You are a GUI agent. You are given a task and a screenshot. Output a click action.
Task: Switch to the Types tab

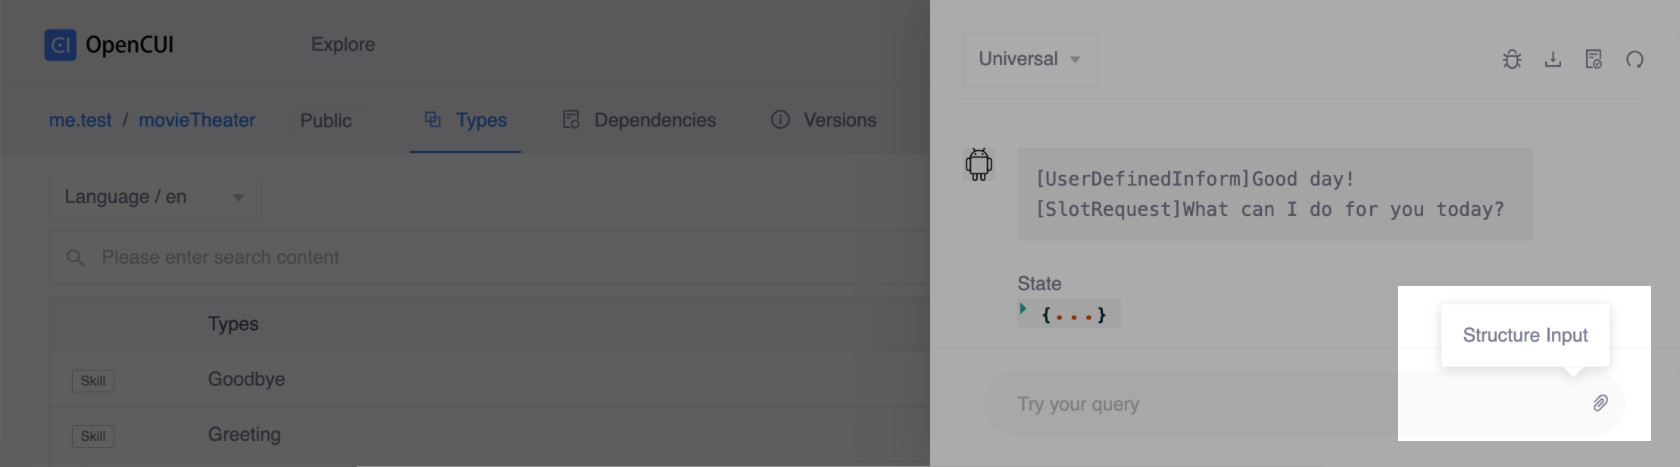pos(466,120)
